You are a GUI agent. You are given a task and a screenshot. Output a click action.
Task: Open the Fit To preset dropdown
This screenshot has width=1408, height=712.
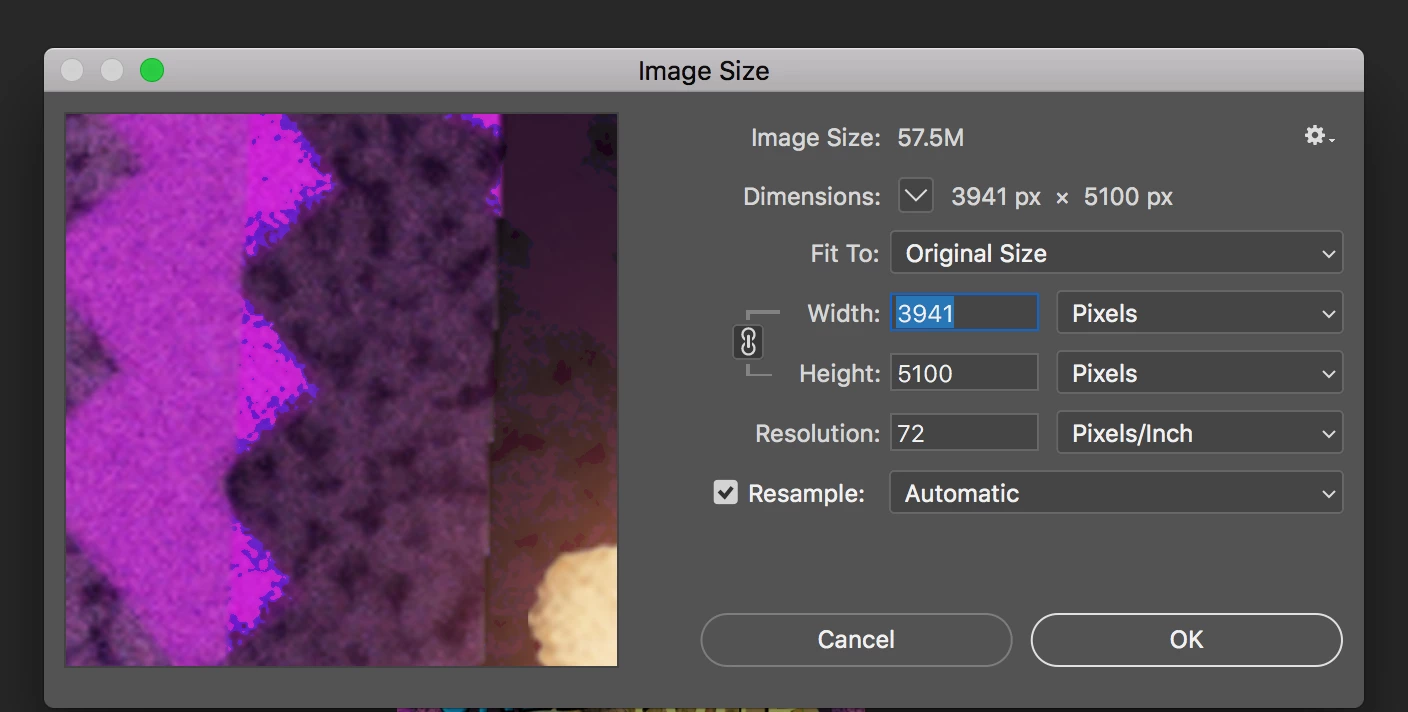[x=1115, y=253]
